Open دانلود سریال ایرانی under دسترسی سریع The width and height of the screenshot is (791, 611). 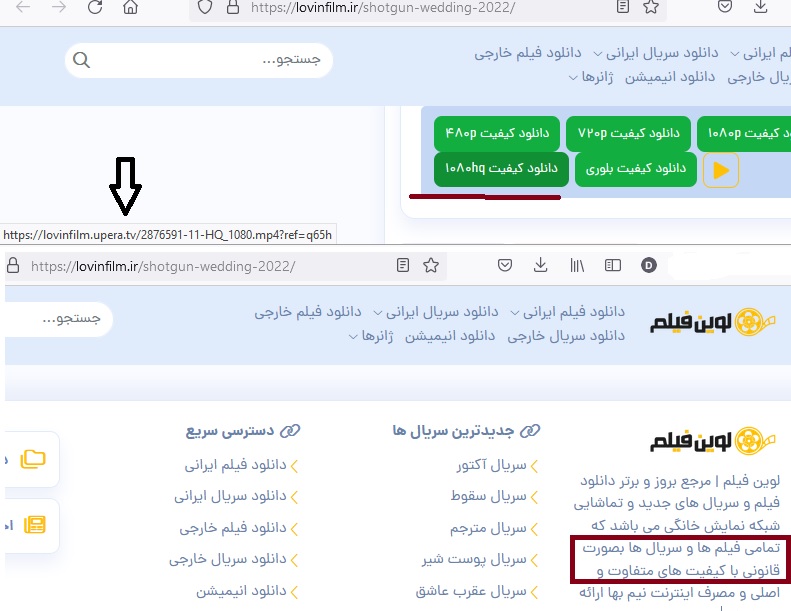(230, 496)
